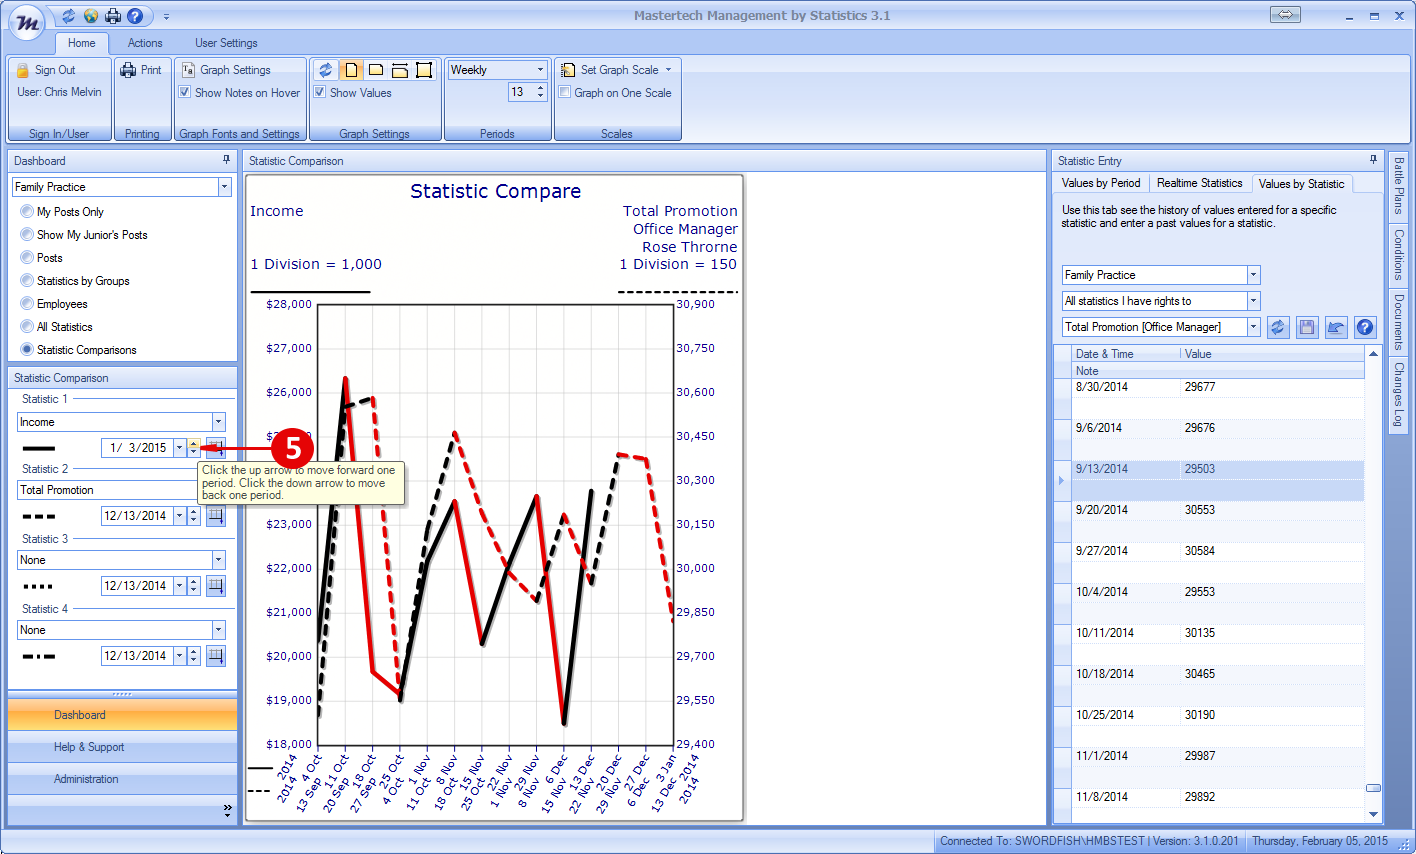Viewport: 1416px width, 854px height.
Task: Open the Set Graph Scale dropdown
Action: (x=618, y=70)
